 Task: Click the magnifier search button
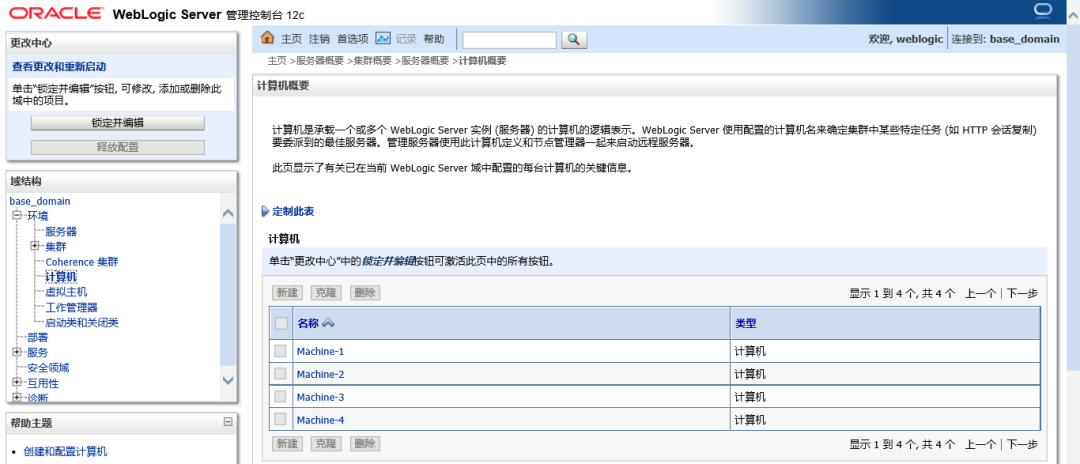(x=574, y=39)
